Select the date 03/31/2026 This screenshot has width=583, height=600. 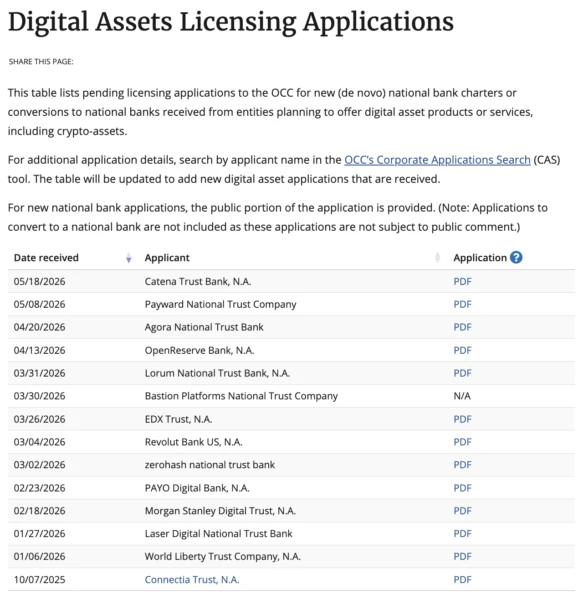coord(39,373)
